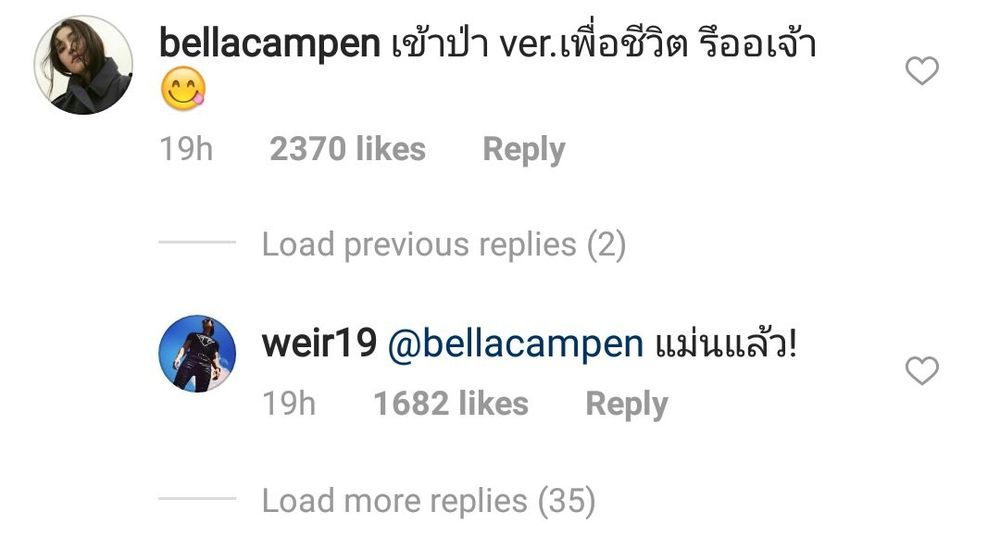Like weir19's reply with the heart icon
The height and width of the screenshot is (536, 1000).
(x=922, y=371)
